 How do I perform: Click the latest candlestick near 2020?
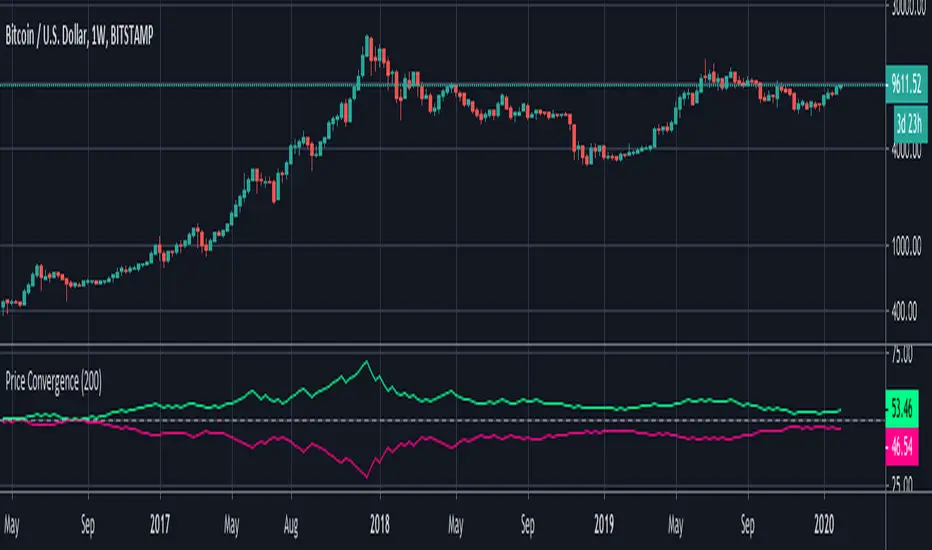click(839, 87)
